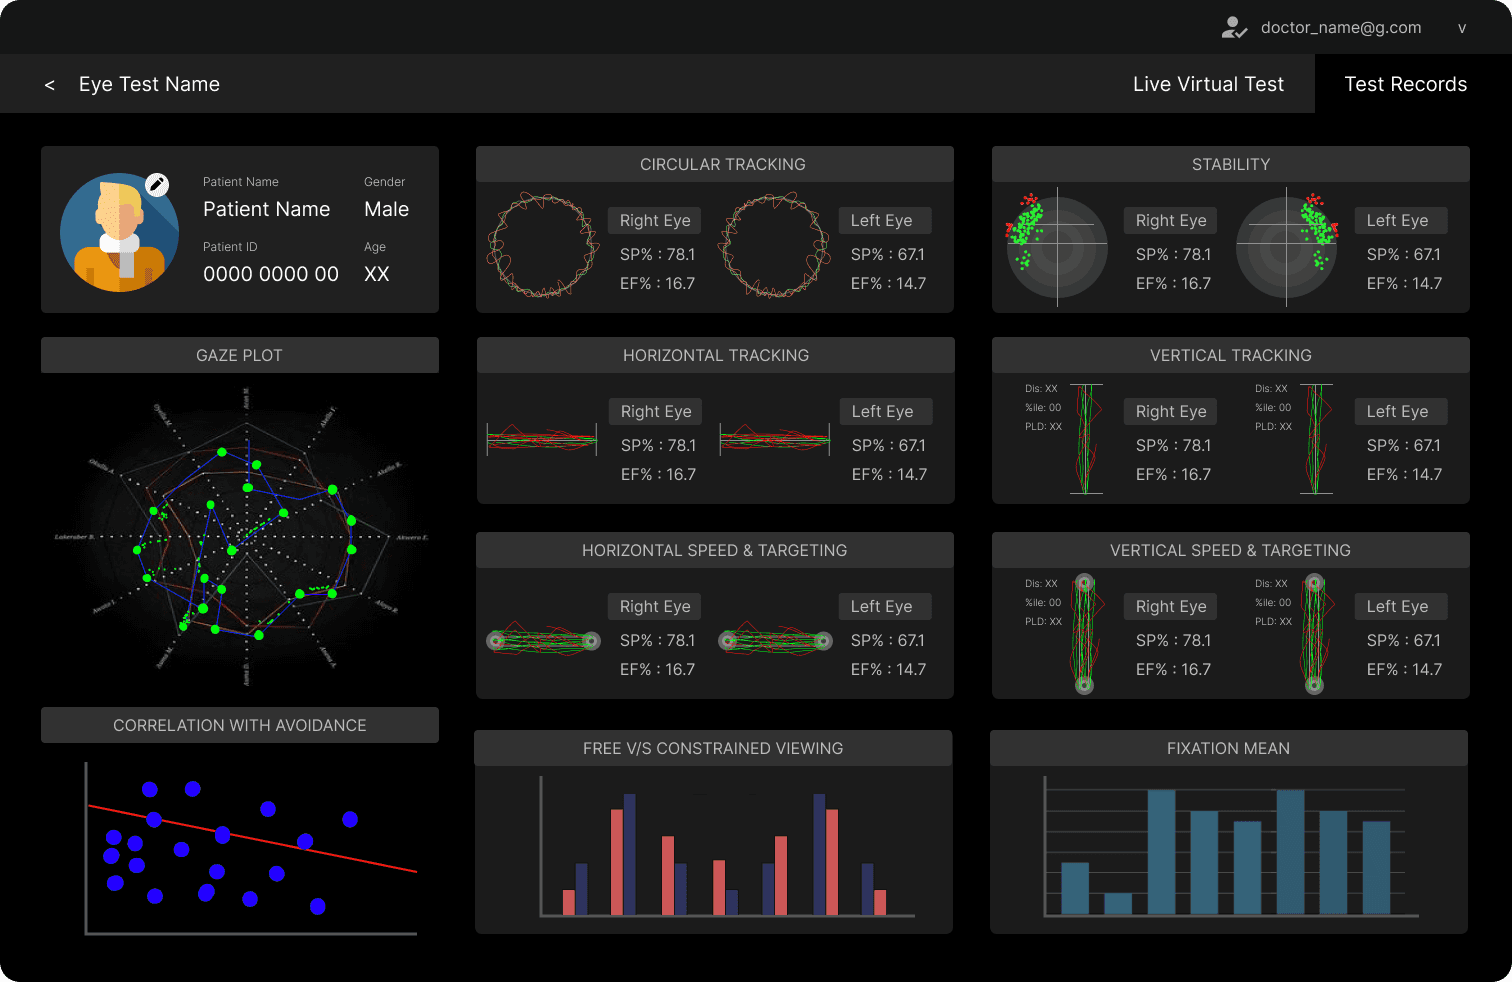Select Right Eye in Horizontal Tracking

pos(656,411)
